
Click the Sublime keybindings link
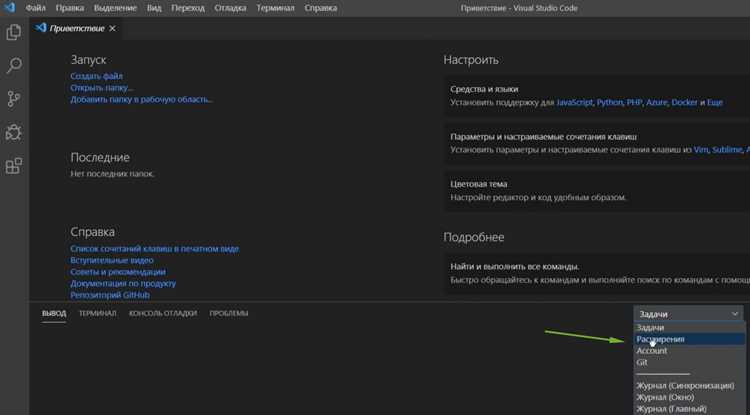[x=727, y=150]
